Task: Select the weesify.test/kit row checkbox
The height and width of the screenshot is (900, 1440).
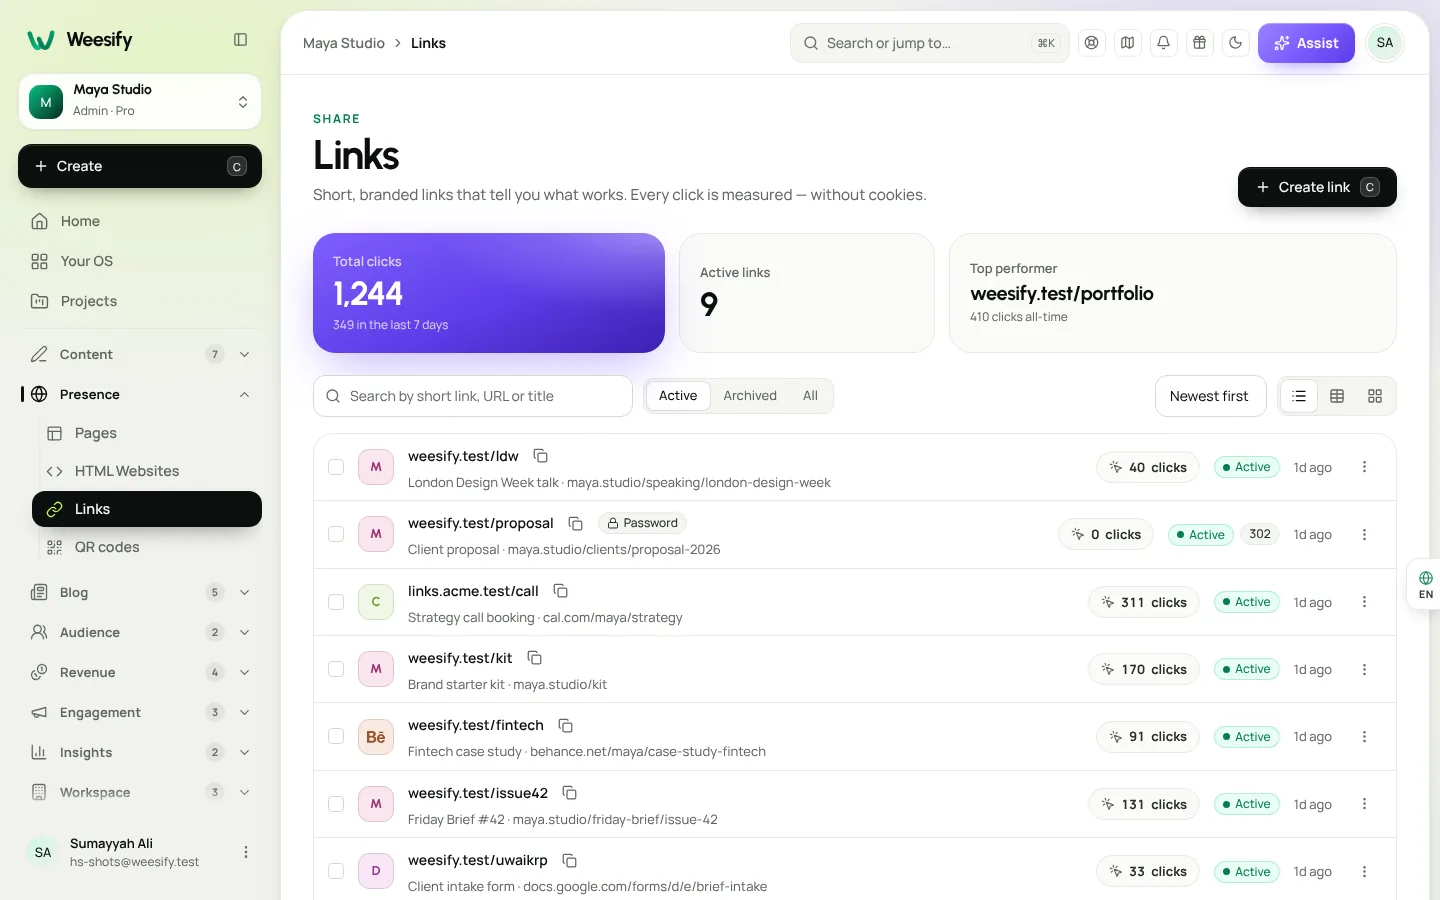Action: pos(336,669)
